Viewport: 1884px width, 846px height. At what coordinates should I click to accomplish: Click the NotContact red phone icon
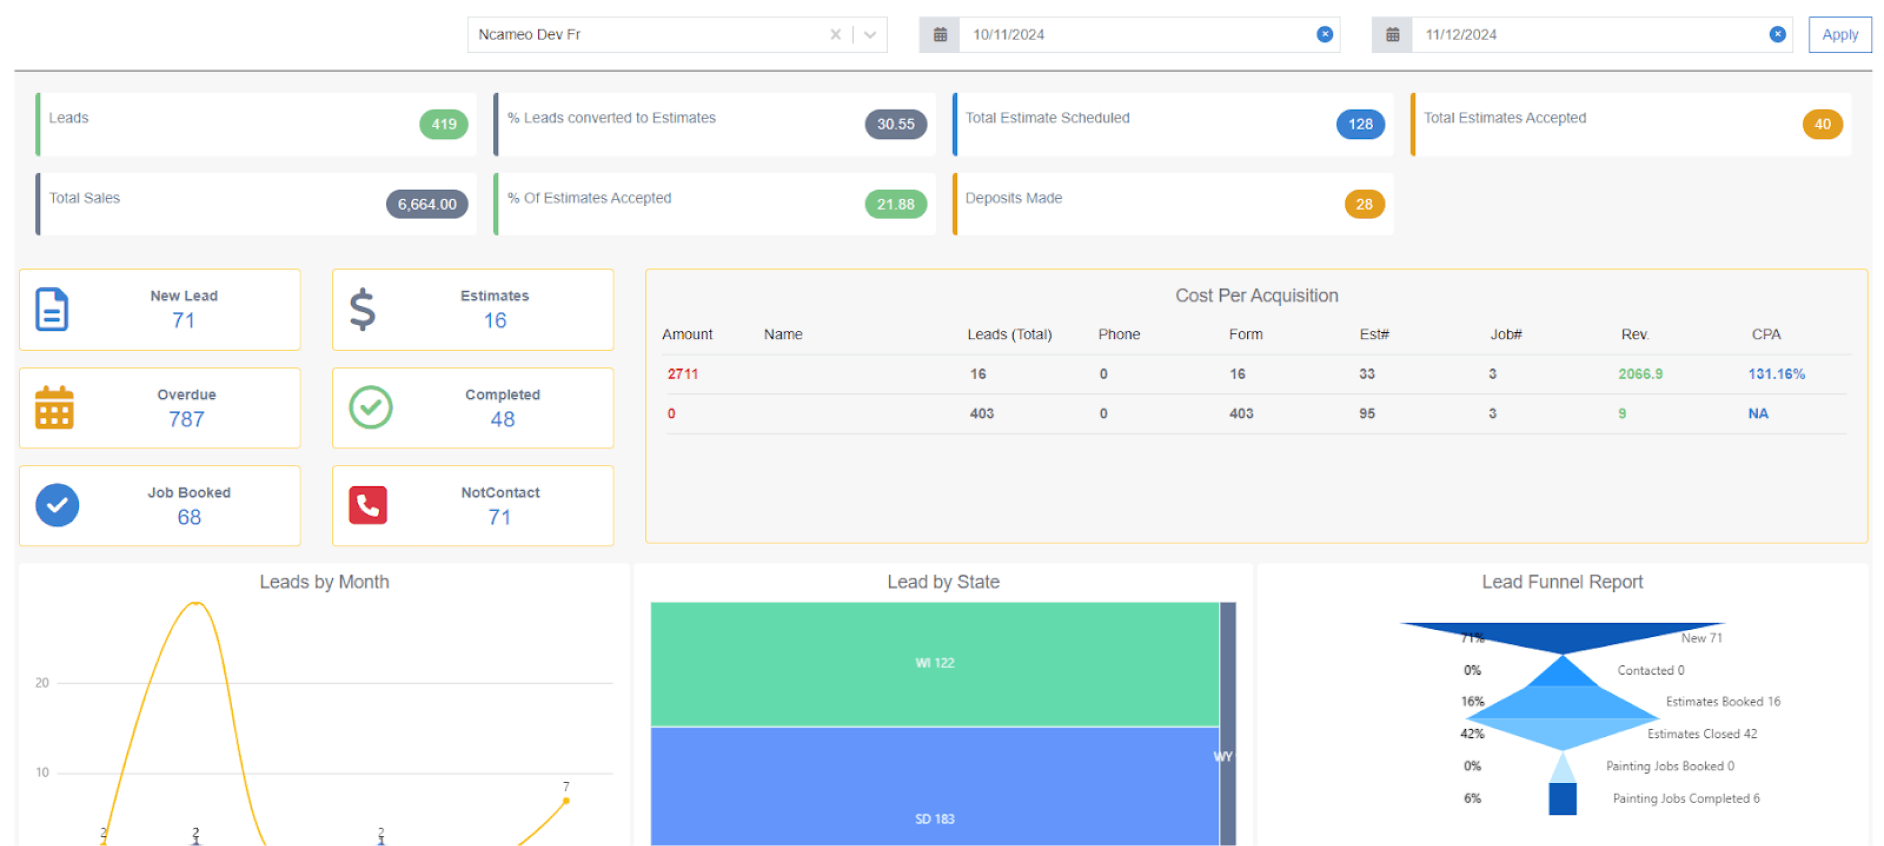pos(368,506)
